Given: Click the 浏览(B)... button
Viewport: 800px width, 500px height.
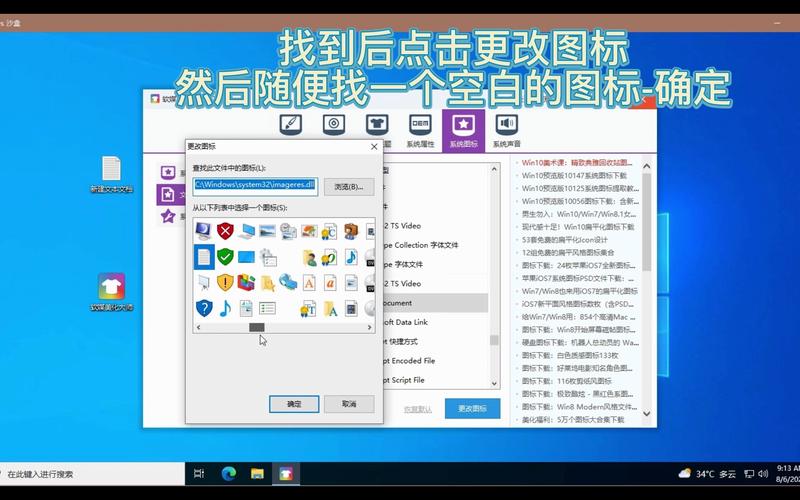Looking at the screenshot, I should 349,187.
